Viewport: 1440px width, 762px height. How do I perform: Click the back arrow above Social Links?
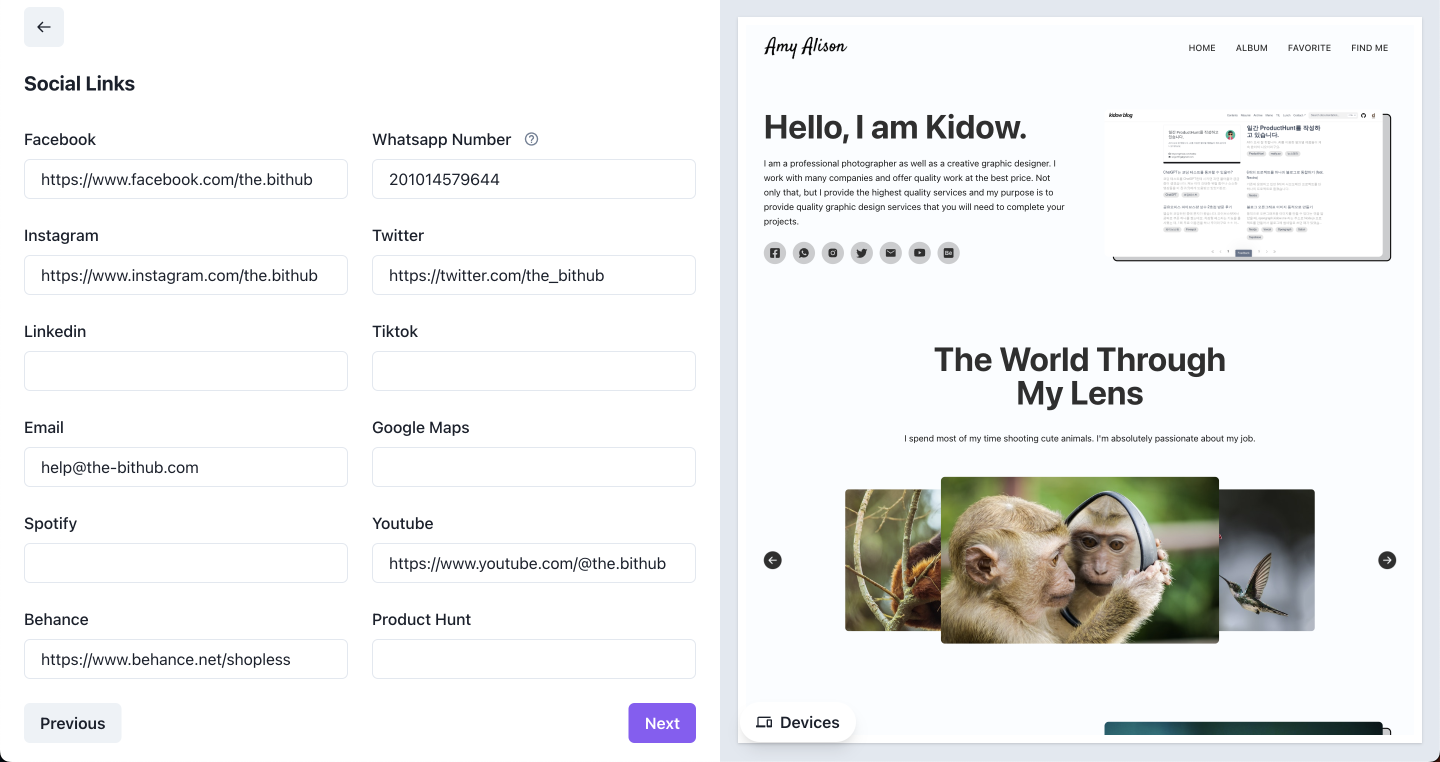pos(44,27)
